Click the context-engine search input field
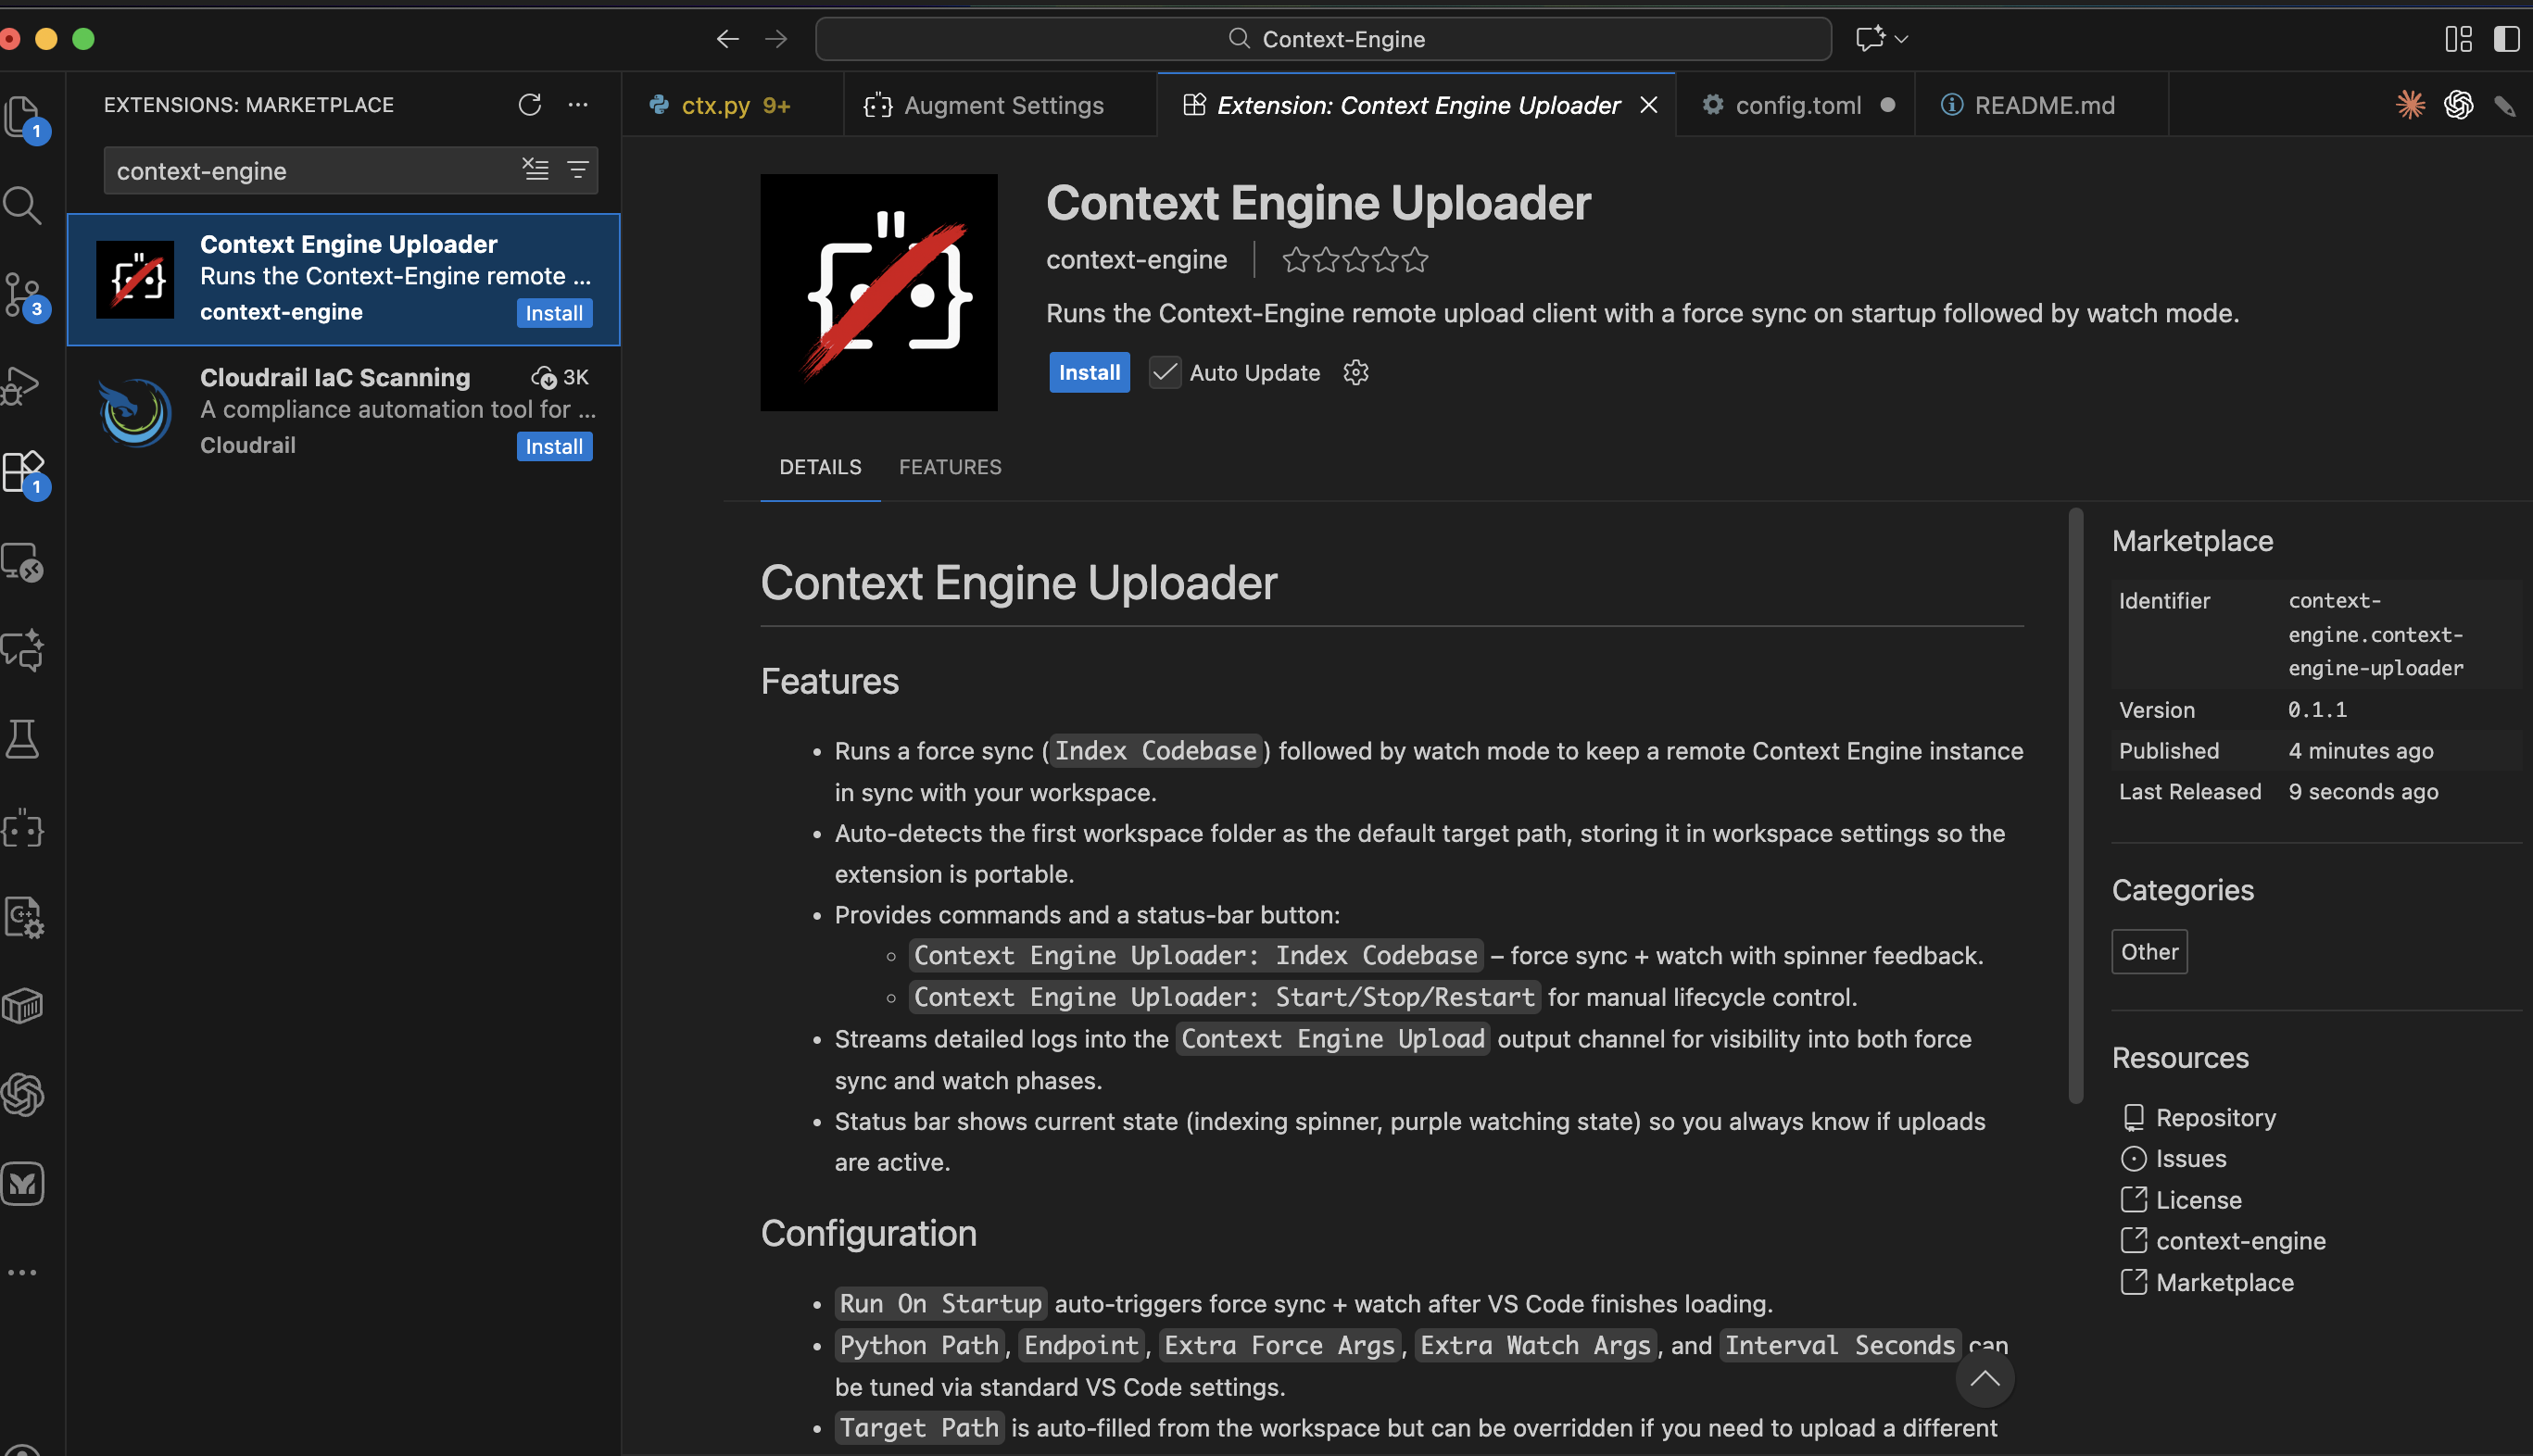2533x1456 pixels. (300, 170)
